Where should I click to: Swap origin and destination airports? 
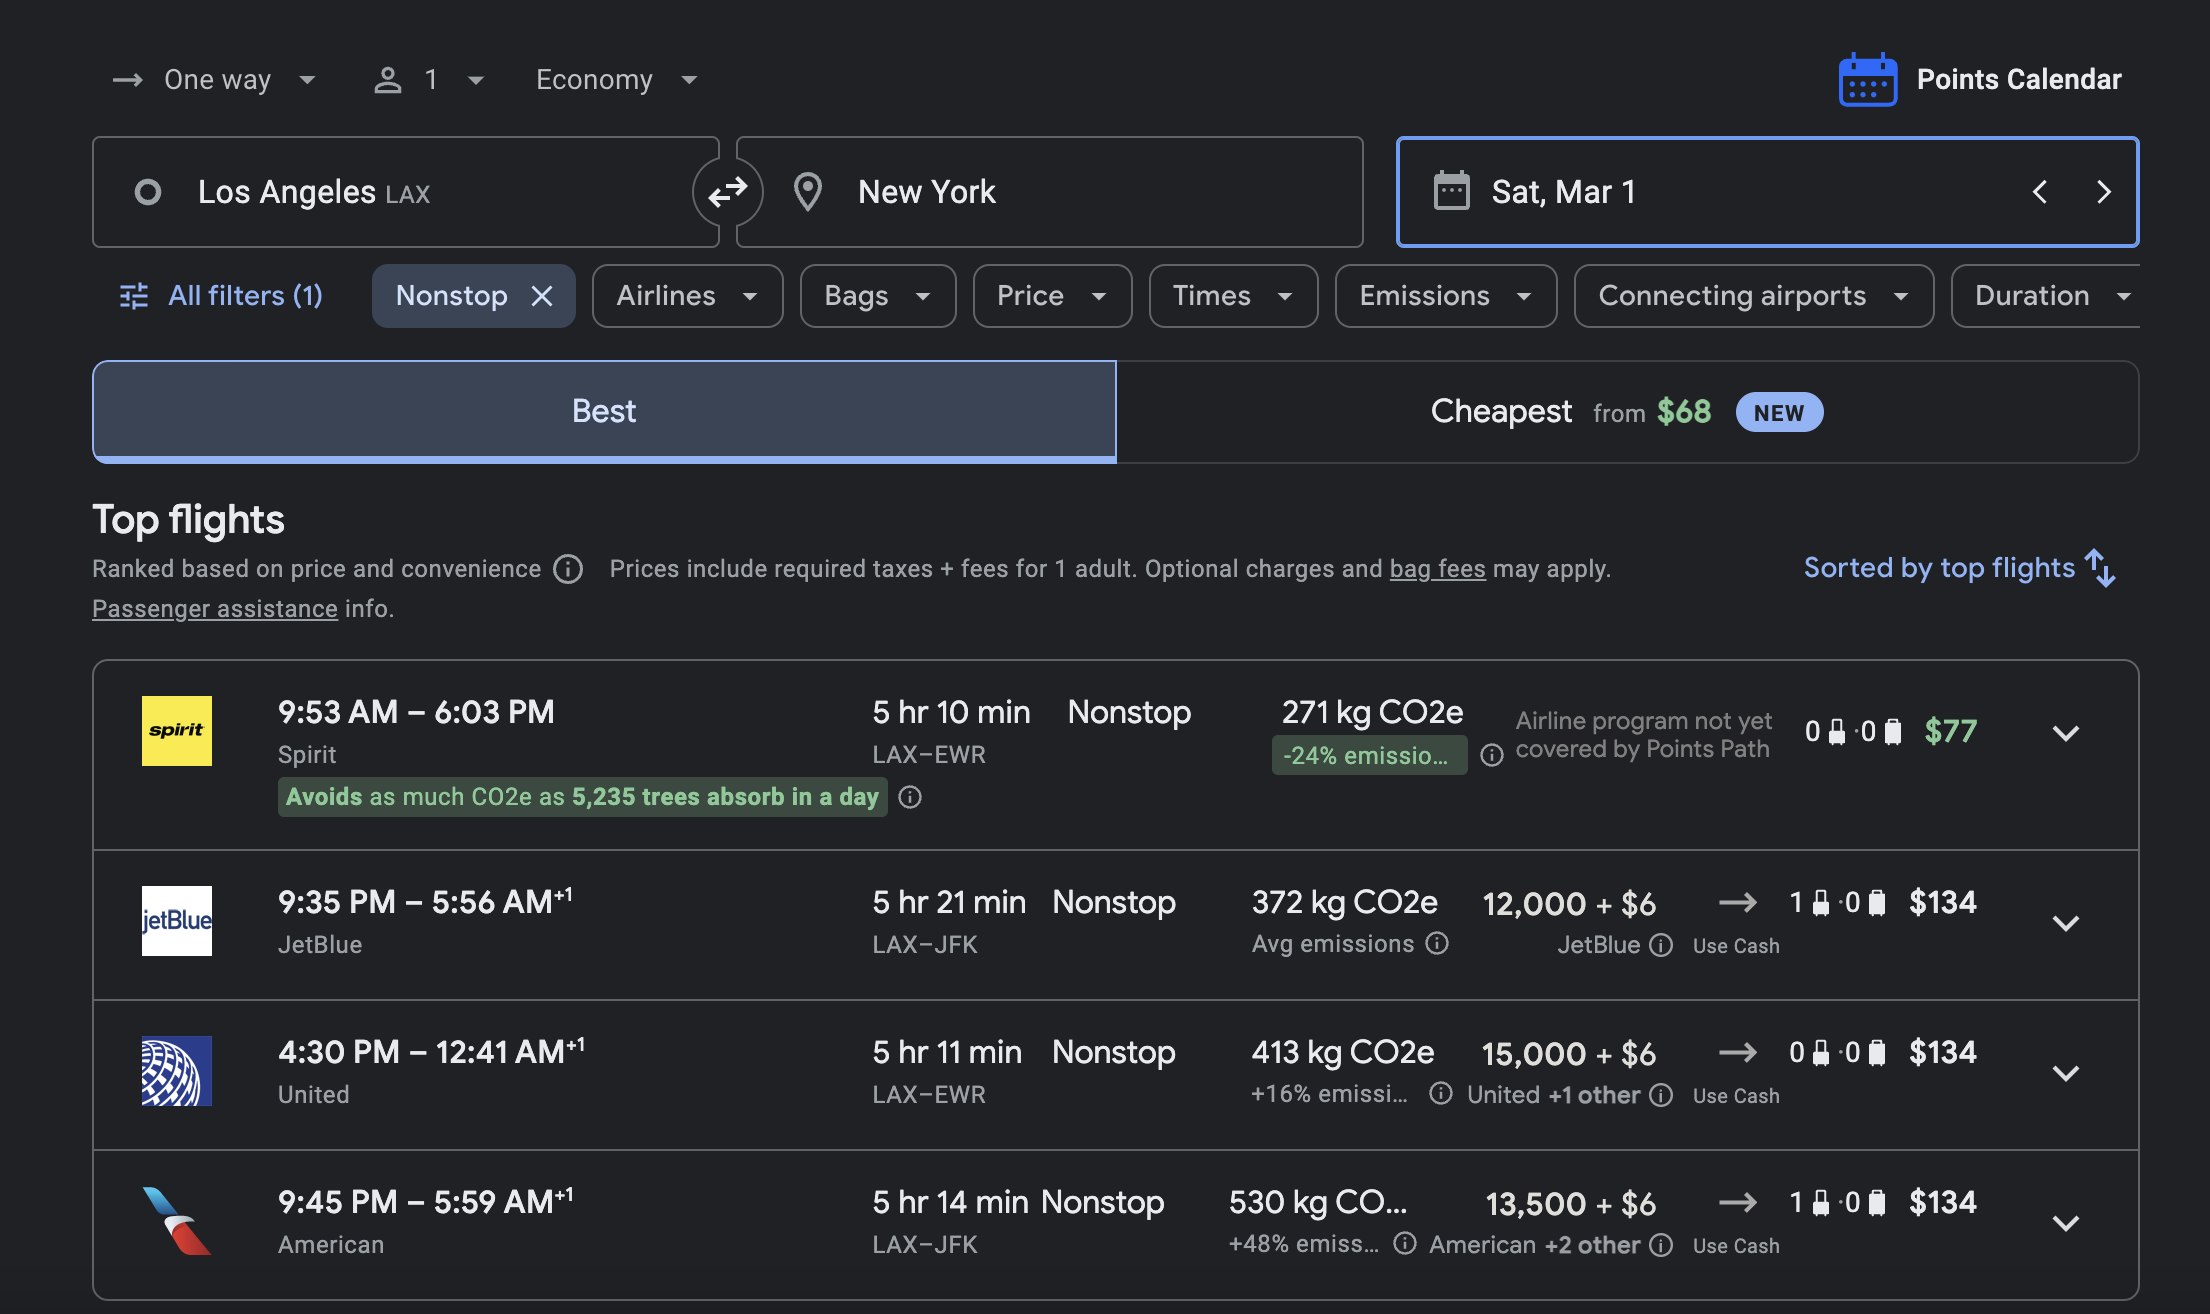click(728, 191)
